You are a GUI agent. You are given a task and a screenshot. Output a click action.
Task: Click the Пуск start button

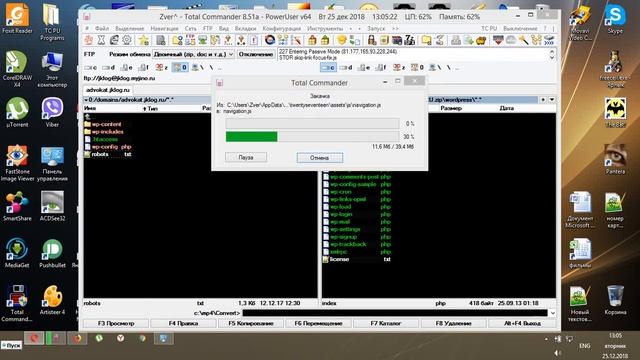[x=11, y=345]
